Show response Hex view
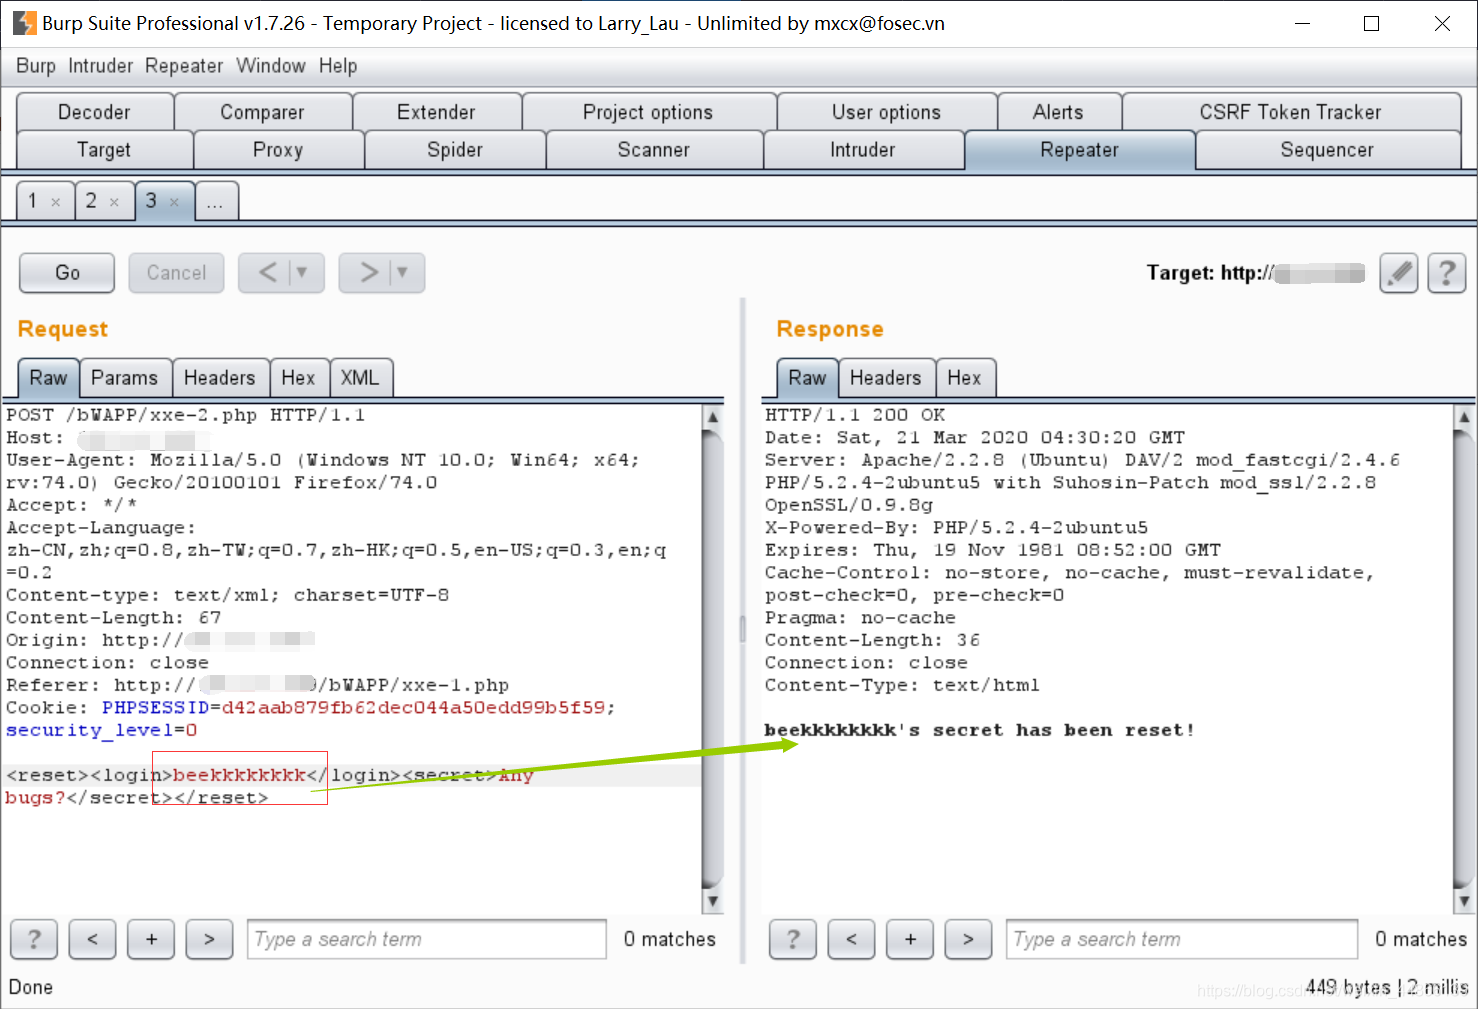 click(x=964, y=378)
